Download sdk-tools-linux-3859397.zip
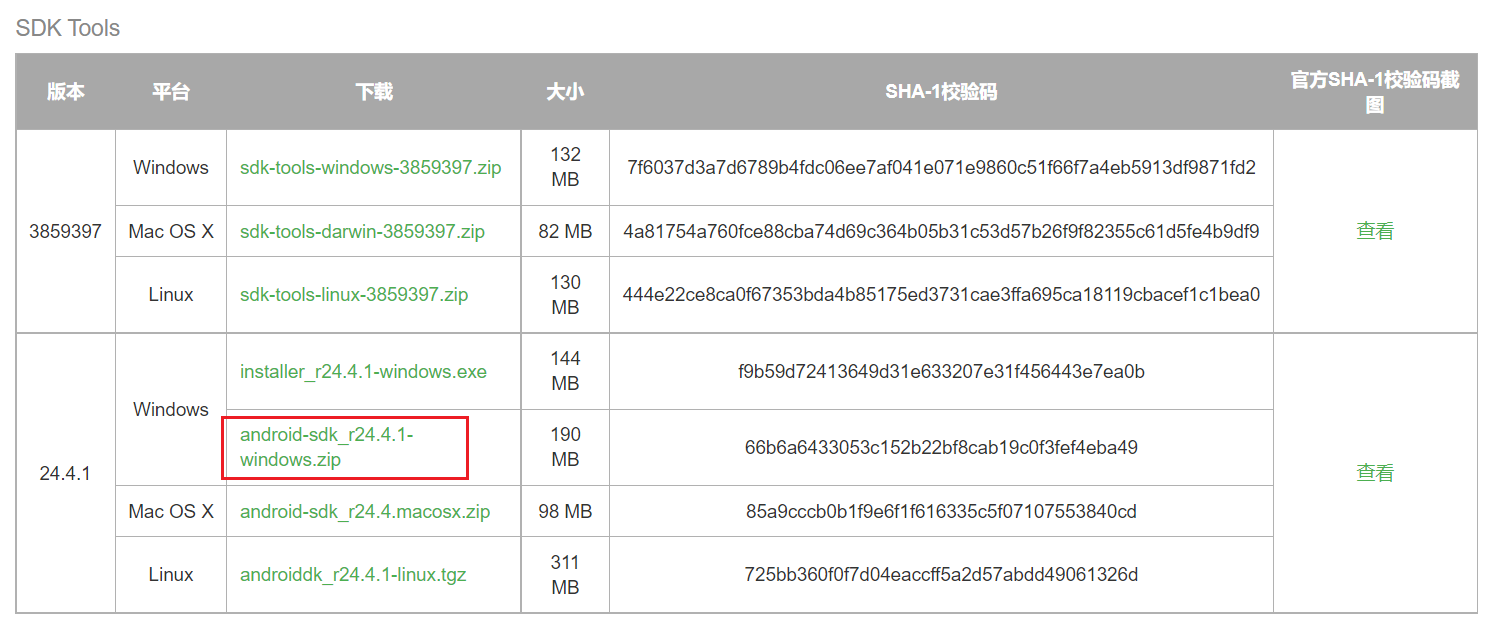The width and height of the screenshot is (1492, 642). click(354, 295)
